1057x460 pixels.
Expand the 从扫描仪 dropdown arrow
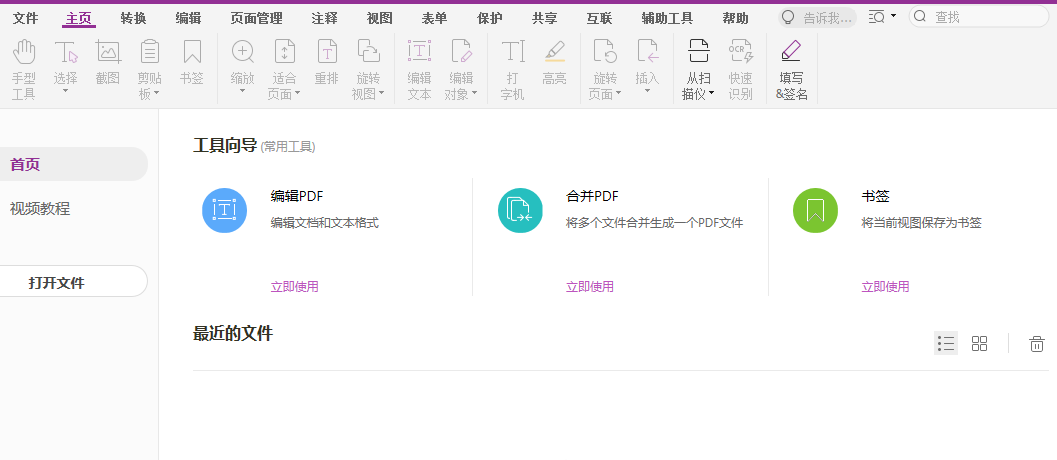coord(711,94)
